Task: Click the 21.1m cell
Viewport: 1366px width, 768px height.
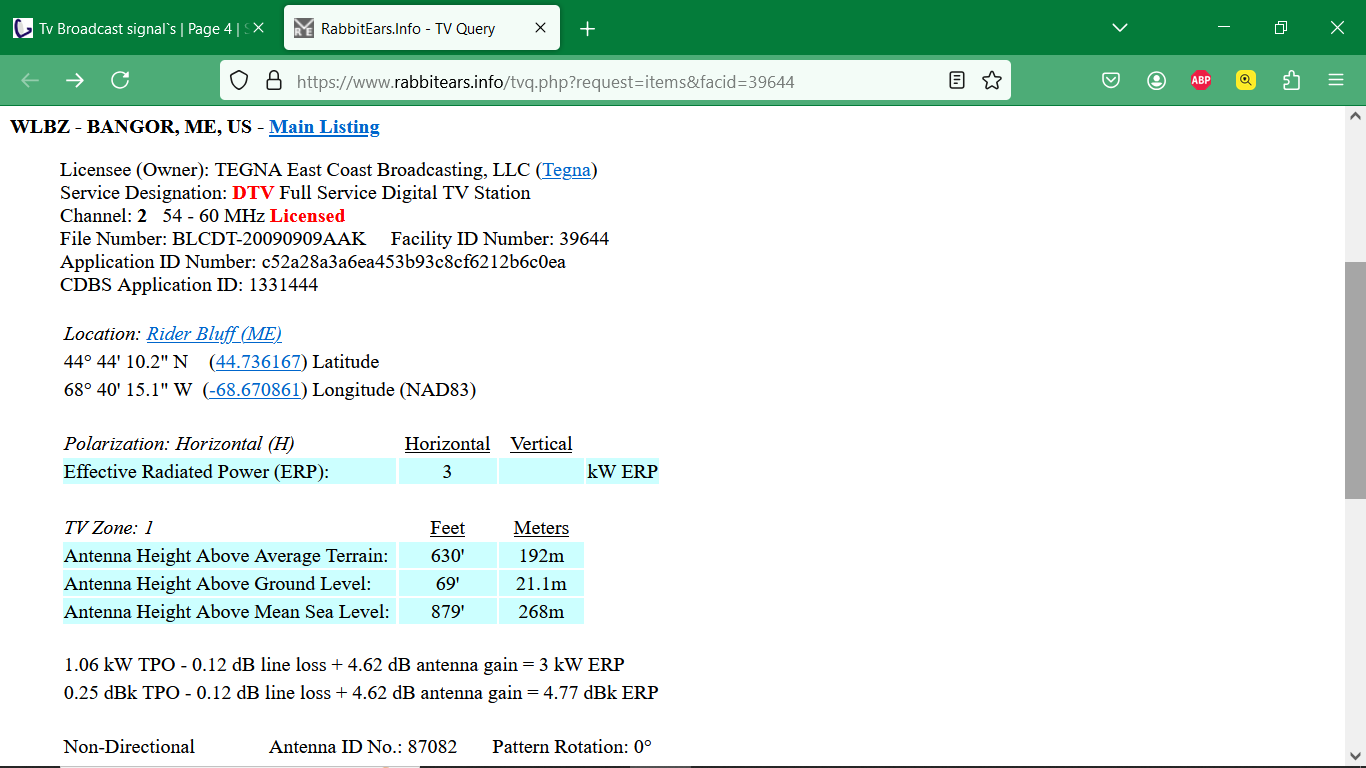Action: pyautogui.click(x=541, y=584)
